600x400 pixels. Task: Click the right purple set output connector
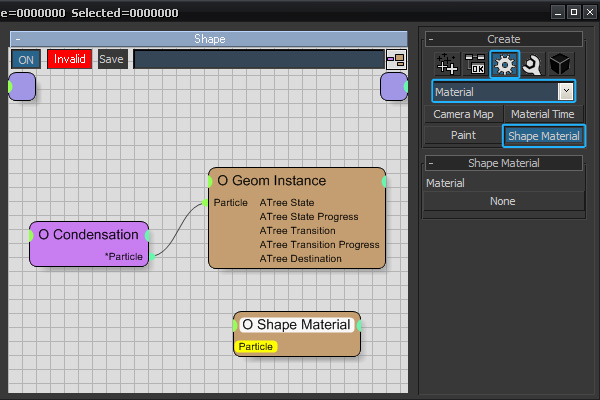pyautogui.click(x=394, y=87)
